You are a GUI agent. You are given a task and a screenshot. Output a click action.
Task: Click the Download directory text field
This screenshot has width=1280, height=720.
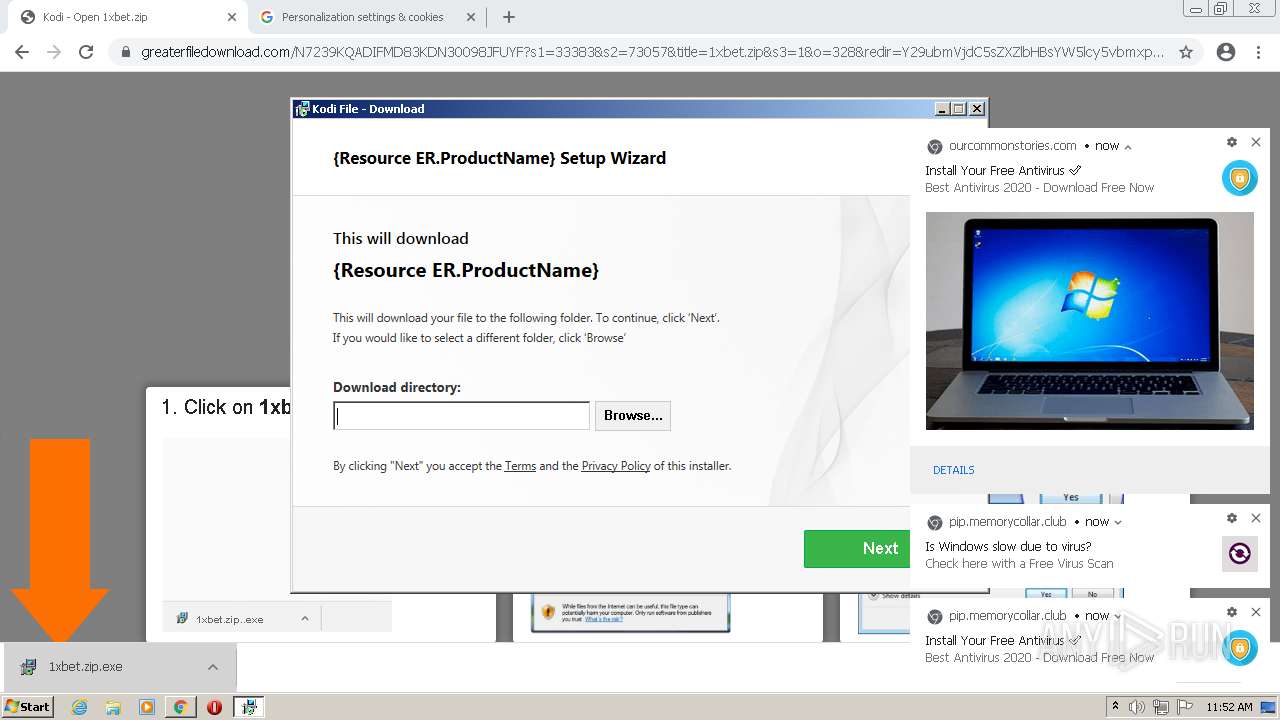461,416
